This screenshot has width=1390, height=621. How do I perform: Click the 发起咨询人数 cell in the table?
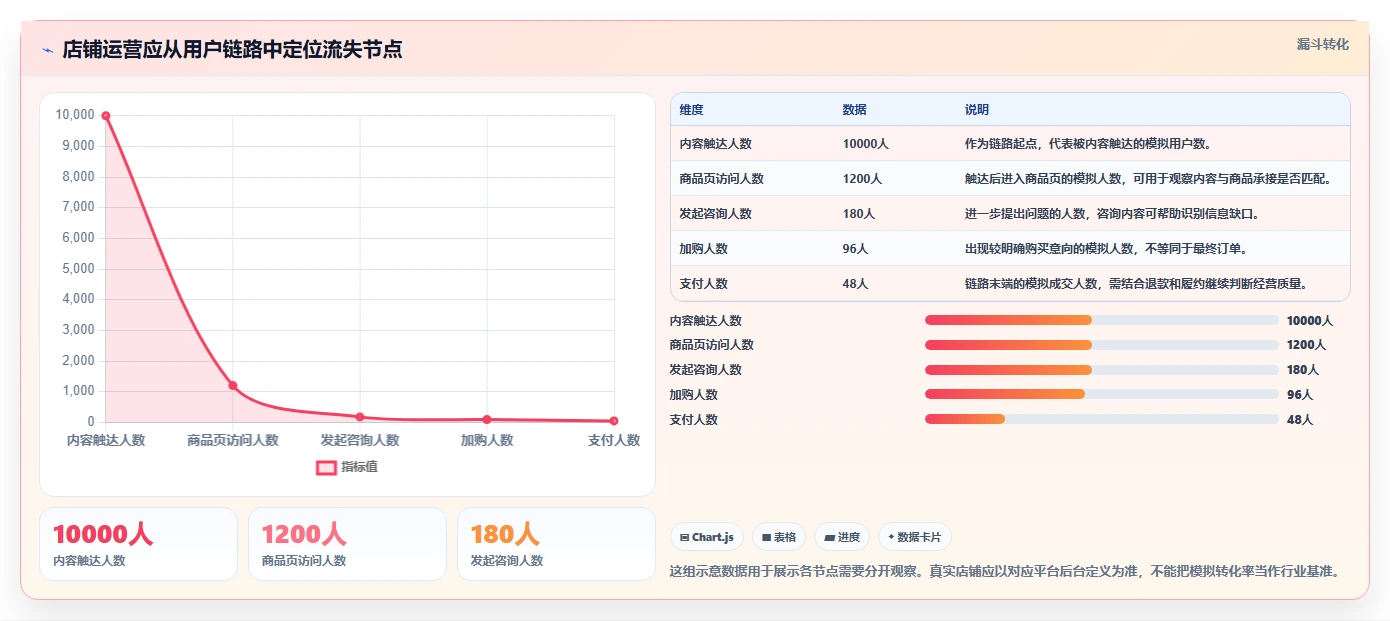click(x=716, y=214)
